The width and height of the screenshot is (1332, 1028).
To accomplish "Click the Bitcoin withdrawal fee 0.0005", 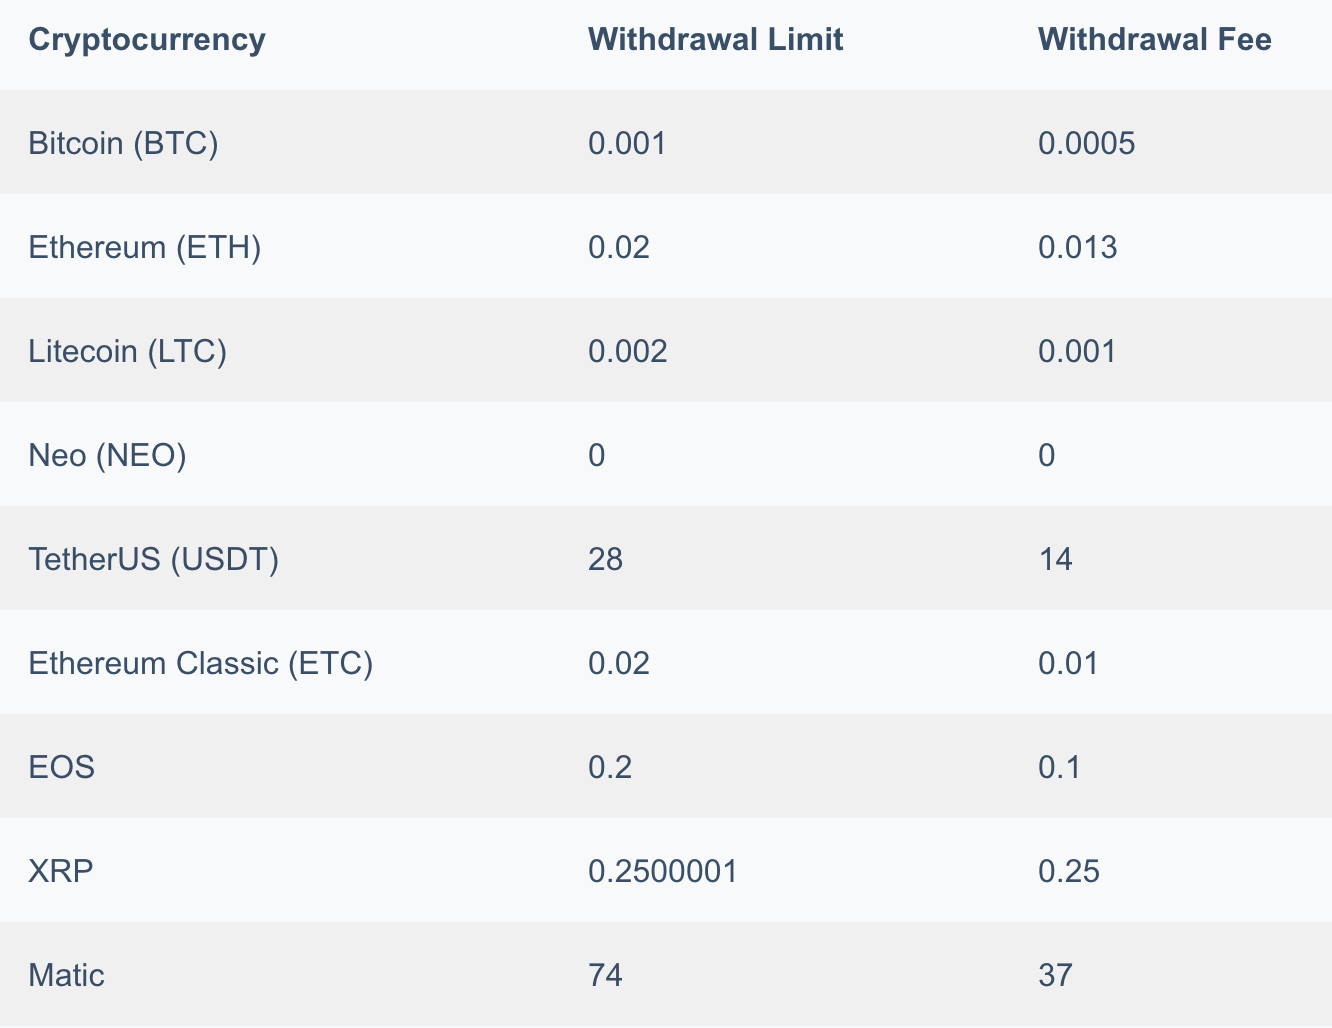I will 1086,144.
